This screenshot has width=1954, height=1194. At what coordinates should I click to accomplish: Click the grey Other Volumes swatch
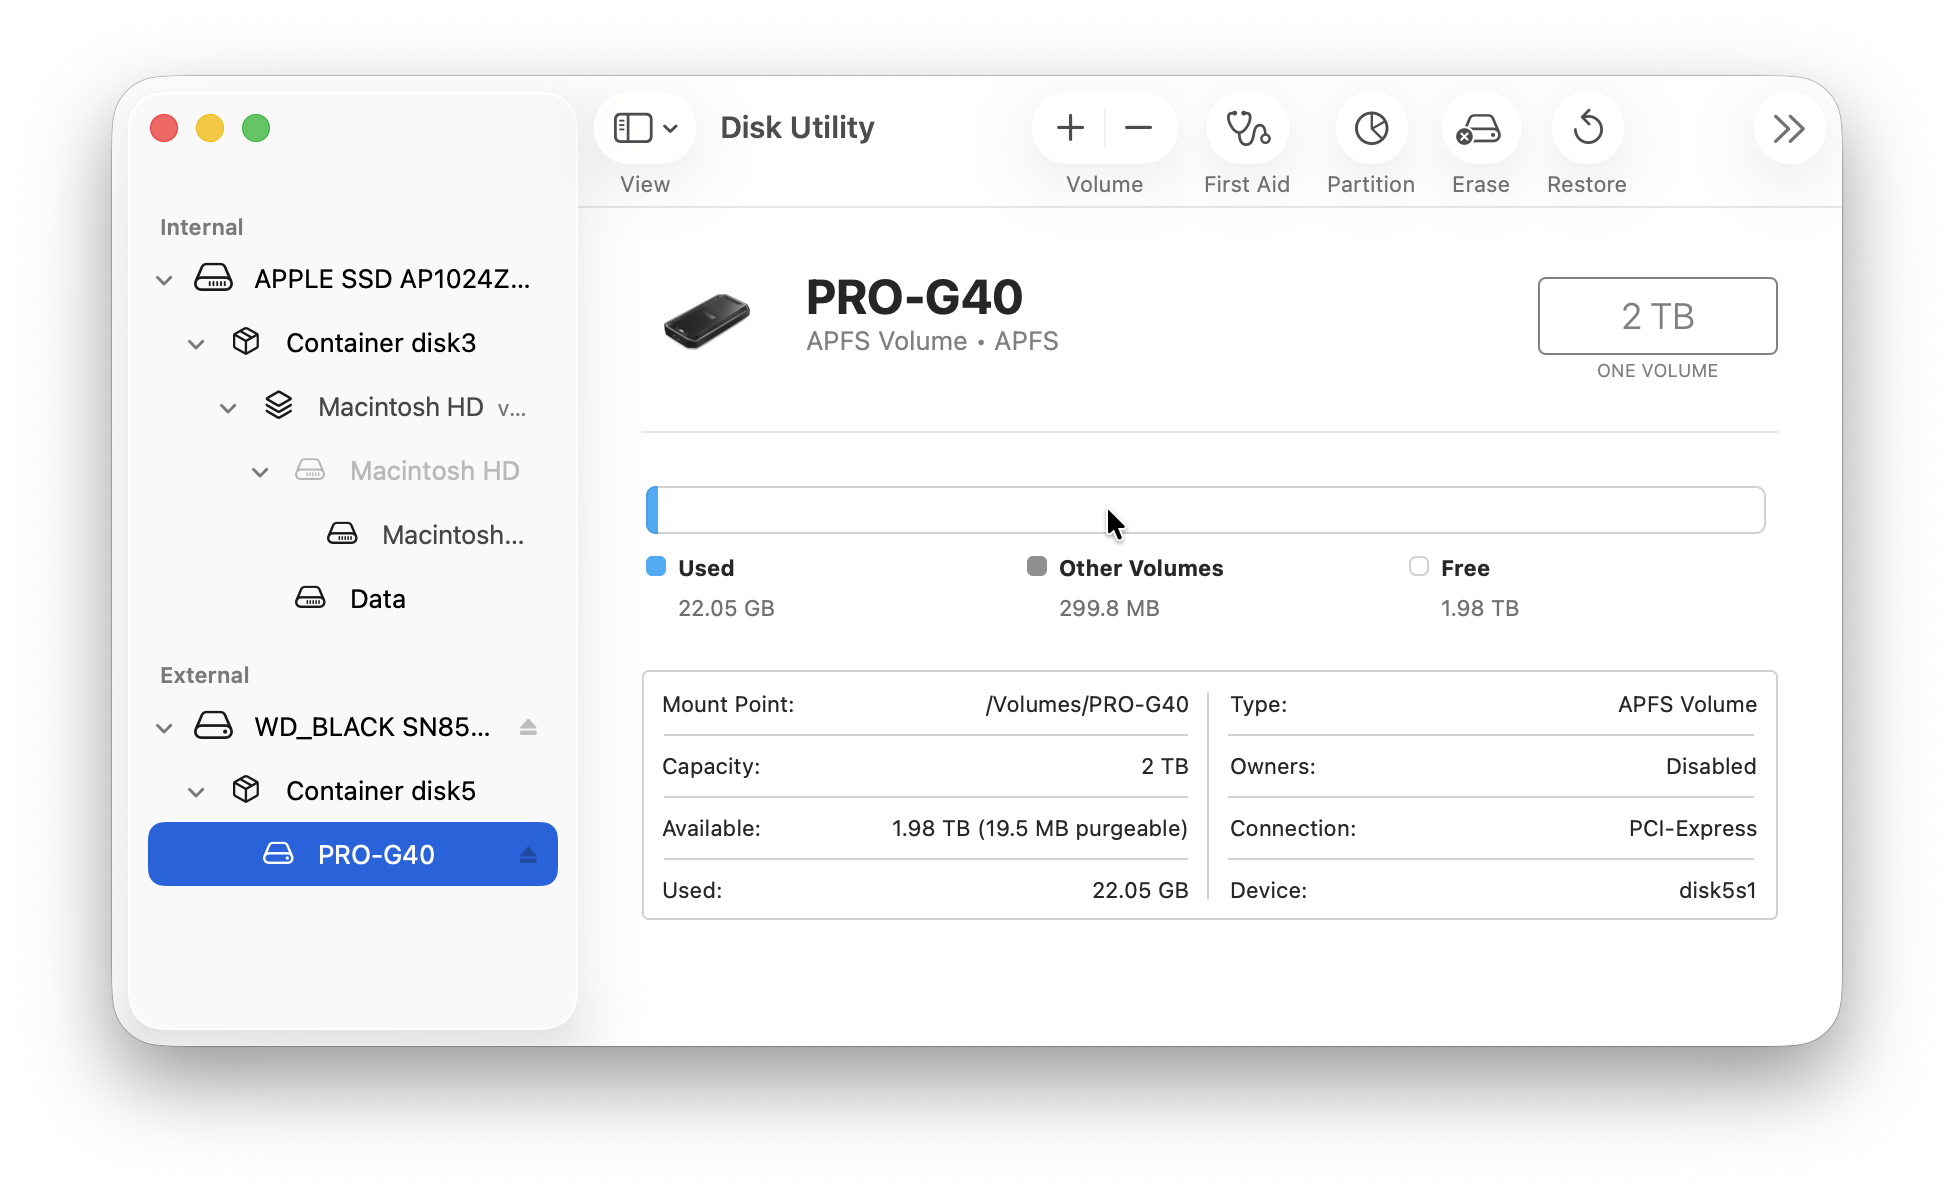[x=1037, y=567]
